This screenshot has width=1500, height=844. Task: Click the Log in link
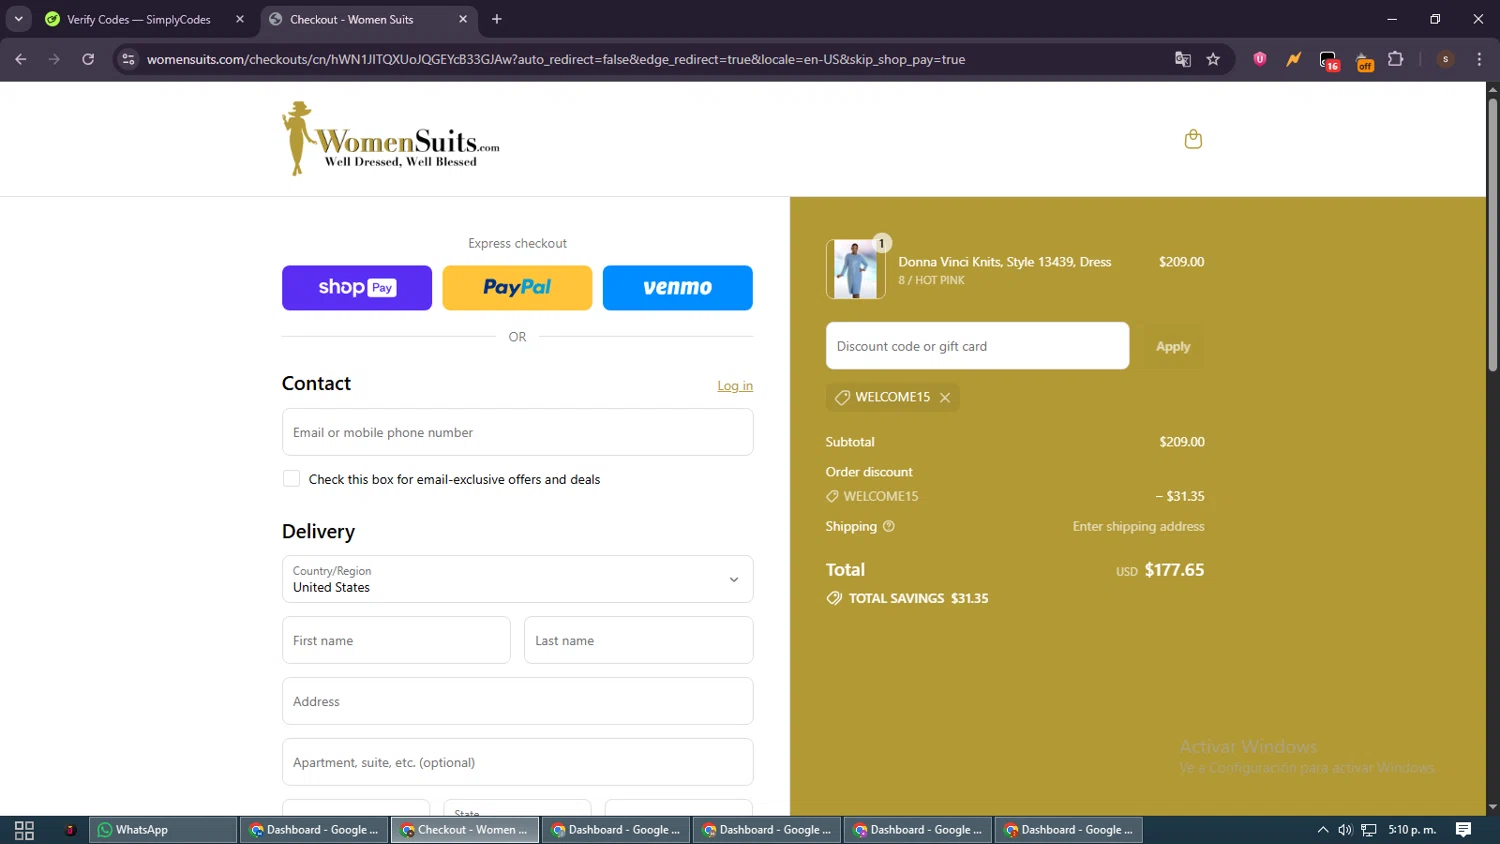(735, 386)
